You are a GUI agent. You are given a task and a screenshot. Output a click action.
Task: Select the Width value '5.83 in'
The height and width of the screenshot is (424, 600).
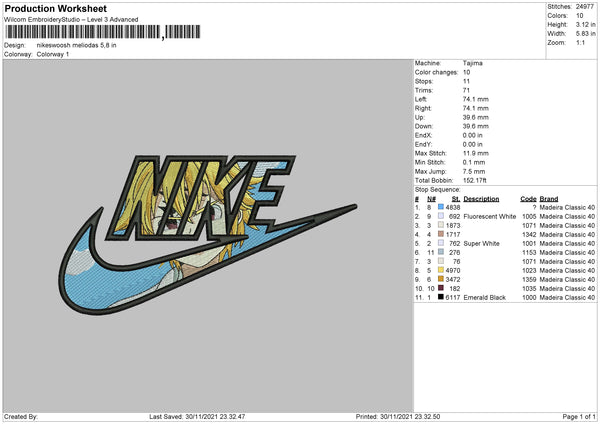tap(585, 34)
